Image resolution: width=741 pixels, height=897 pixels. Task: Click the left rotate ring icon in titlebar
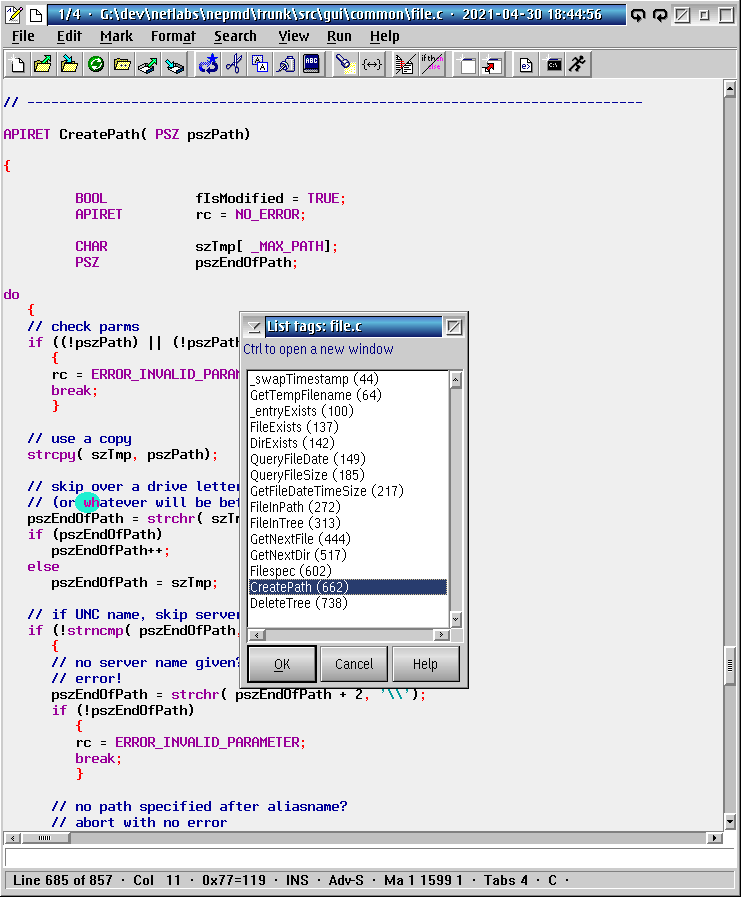638,15
